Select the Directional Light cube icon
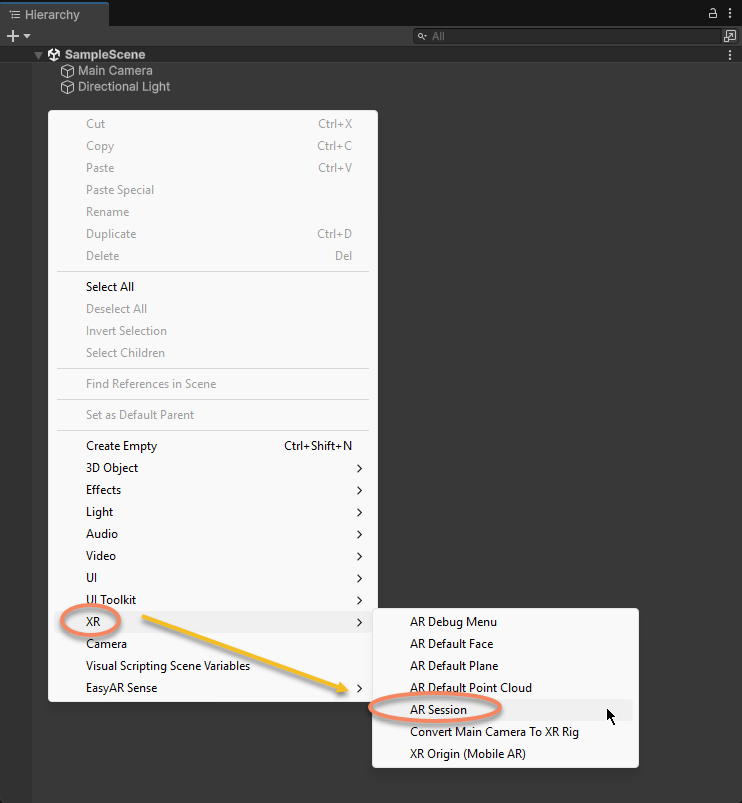This screenshot has height=803, width=742. point(67,87)
